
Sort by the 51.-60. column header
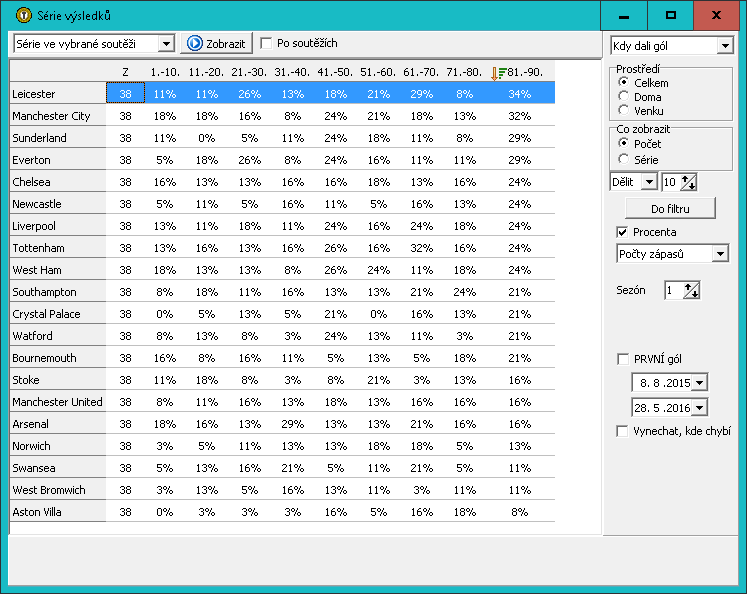click(378, 72)
